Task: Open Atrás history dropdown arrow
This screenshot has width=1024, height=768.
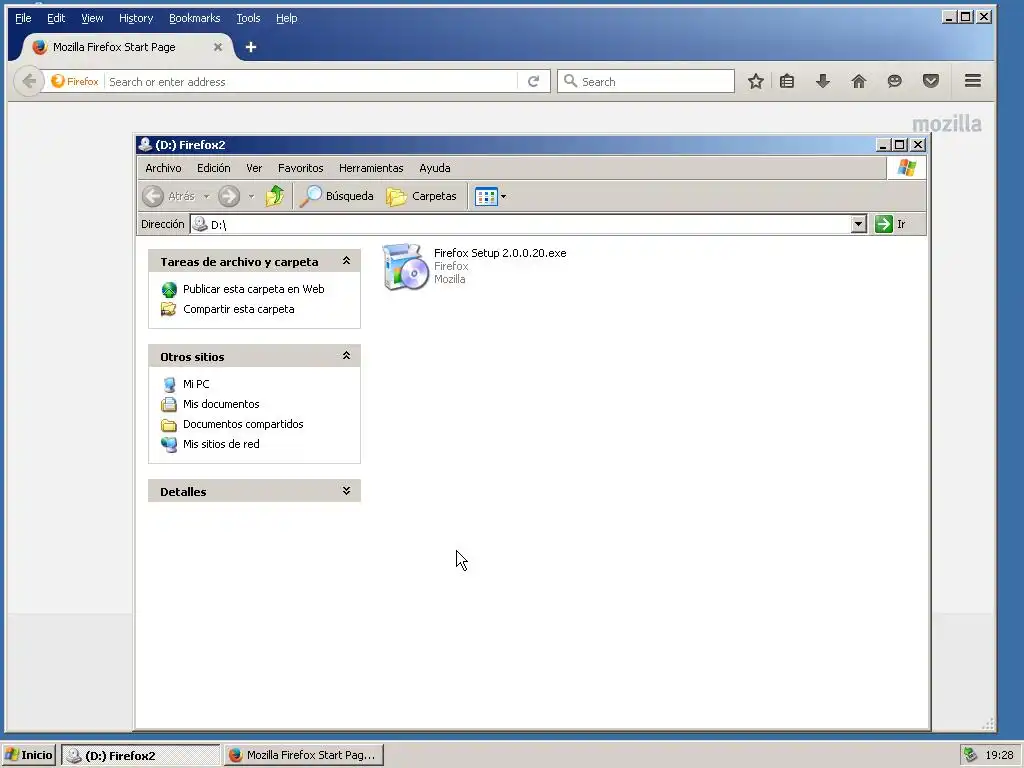Action: point(206,196)
